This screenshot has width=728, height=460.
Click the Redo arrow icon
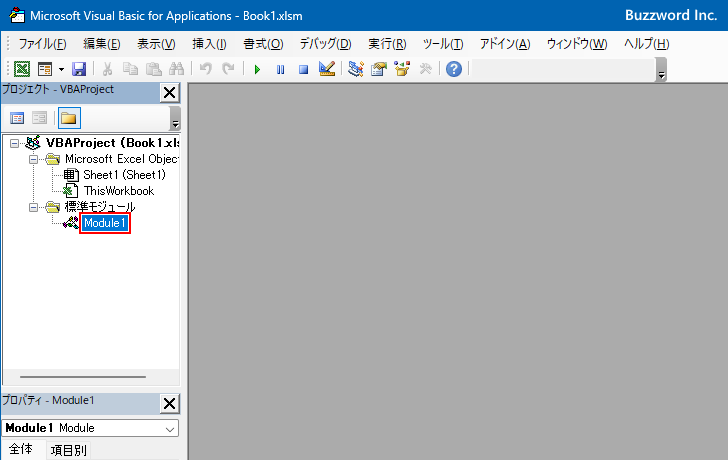(228, 69)
